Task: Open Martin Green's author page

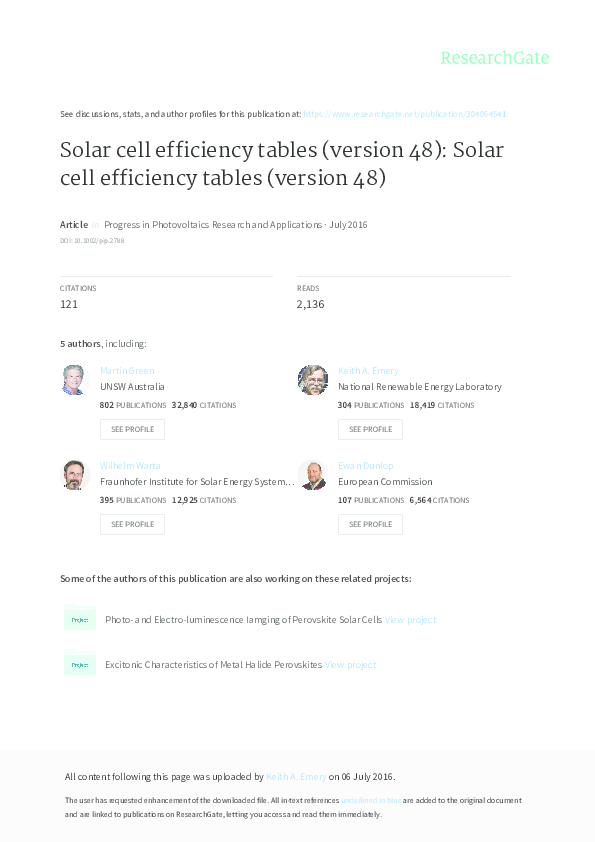Action: click(x=127, y=370)
